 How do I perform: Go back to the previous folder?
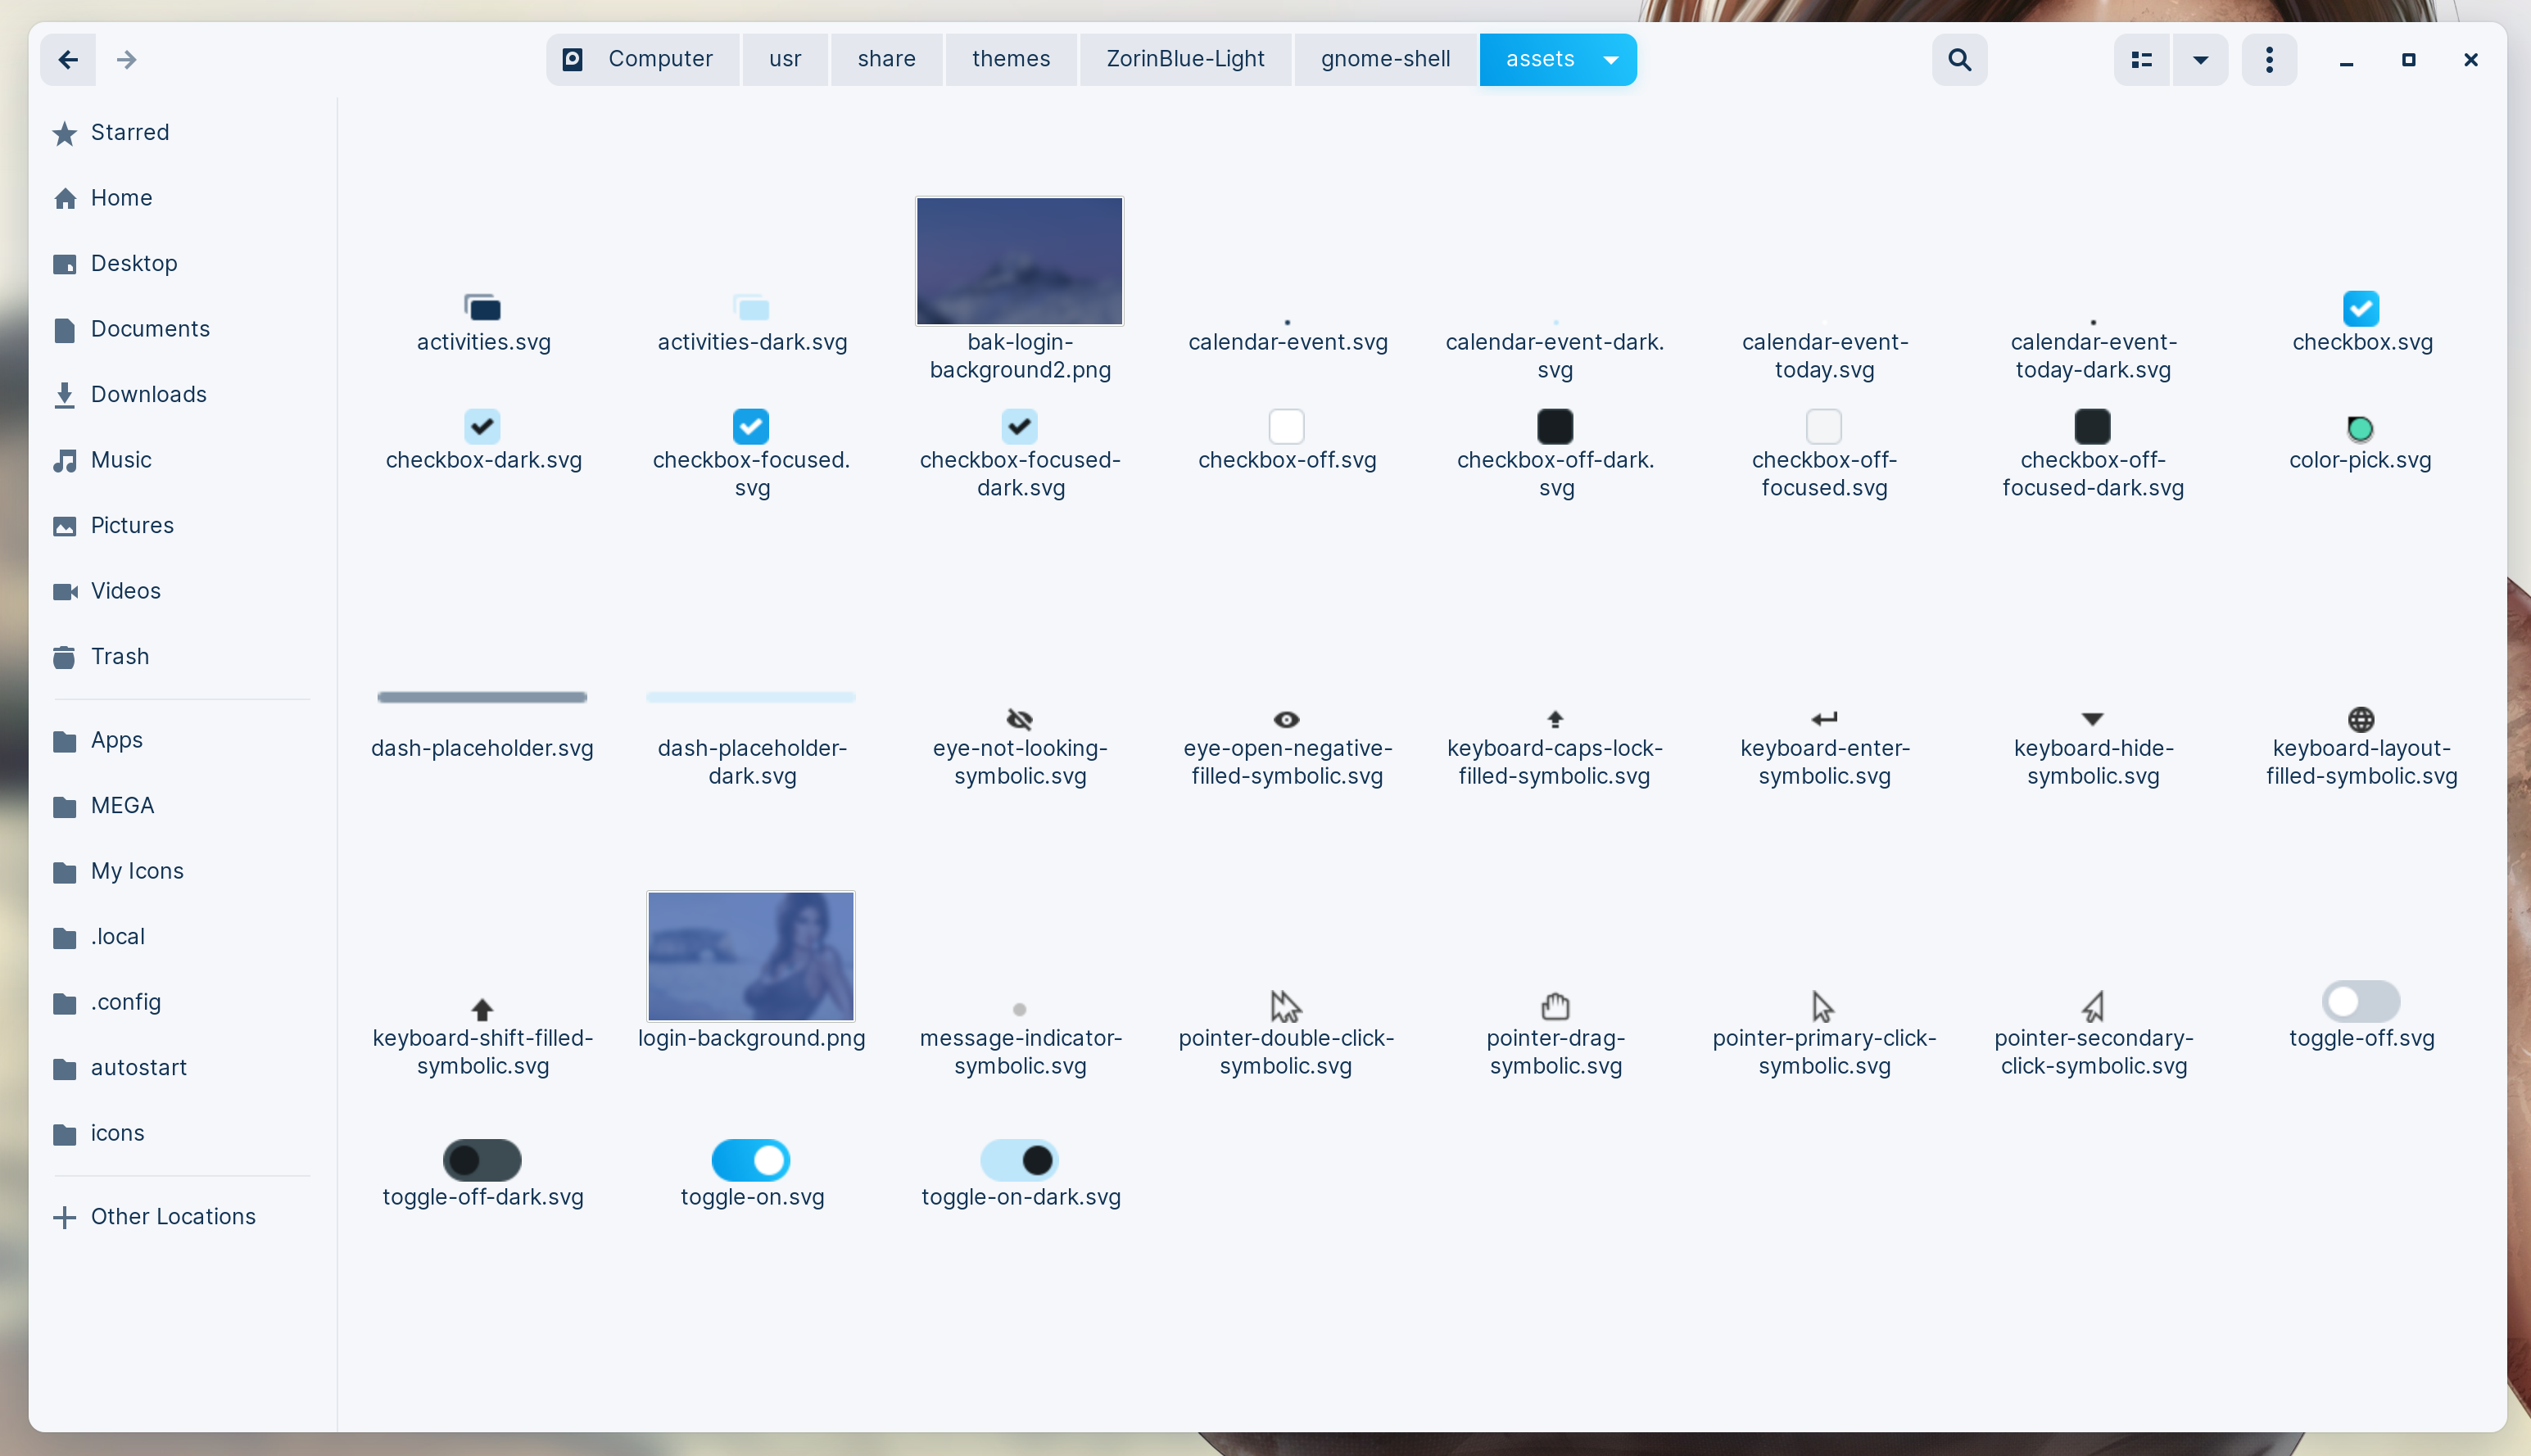coord(68,60)
